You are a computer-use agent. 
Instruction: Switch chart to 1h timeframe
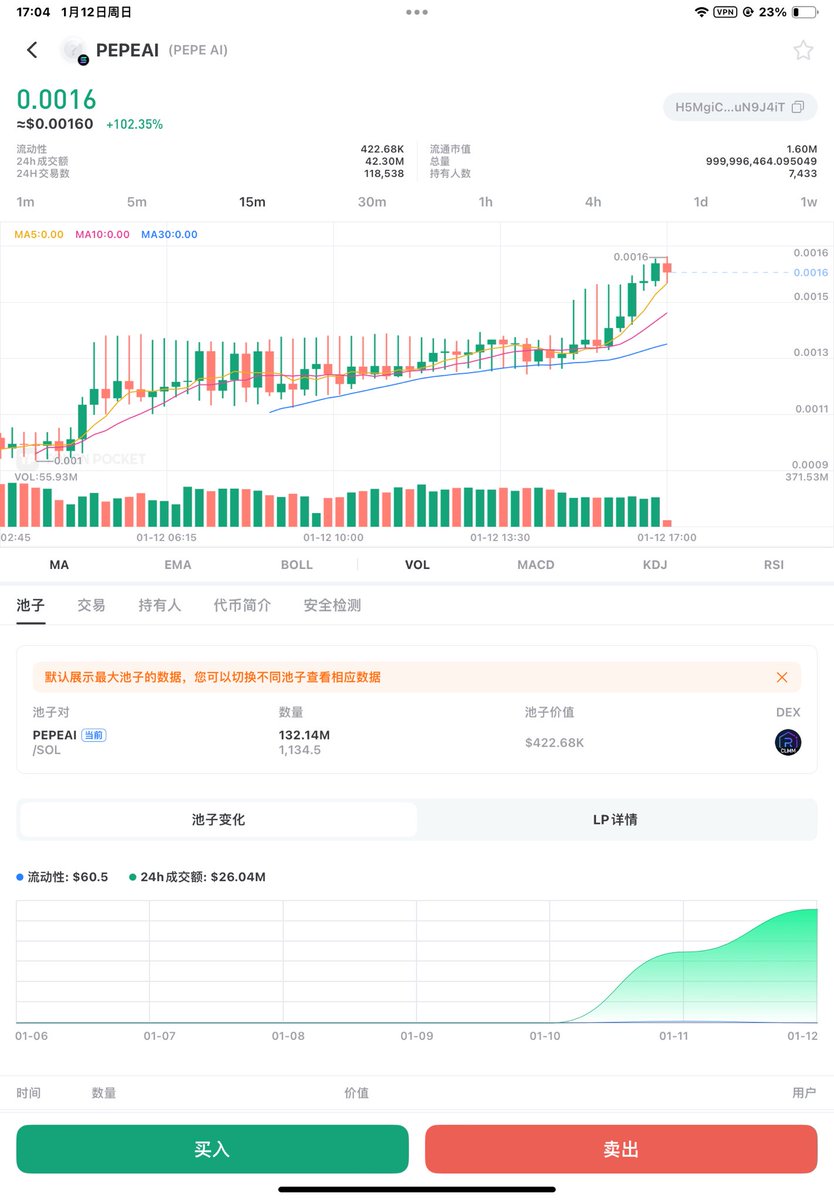(x=485, y=202)
